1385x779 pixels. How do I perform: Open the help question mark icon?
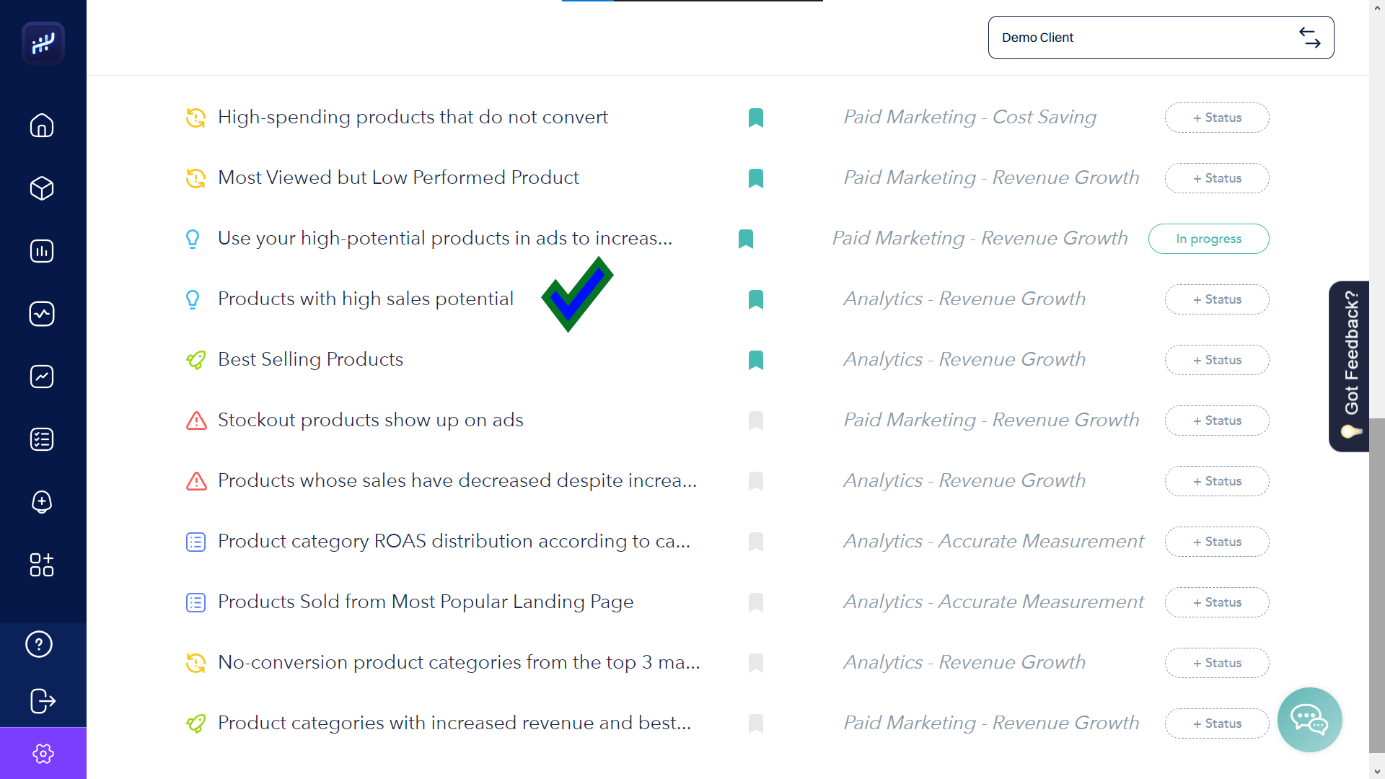pyautogui.click(x=39, y=644)
